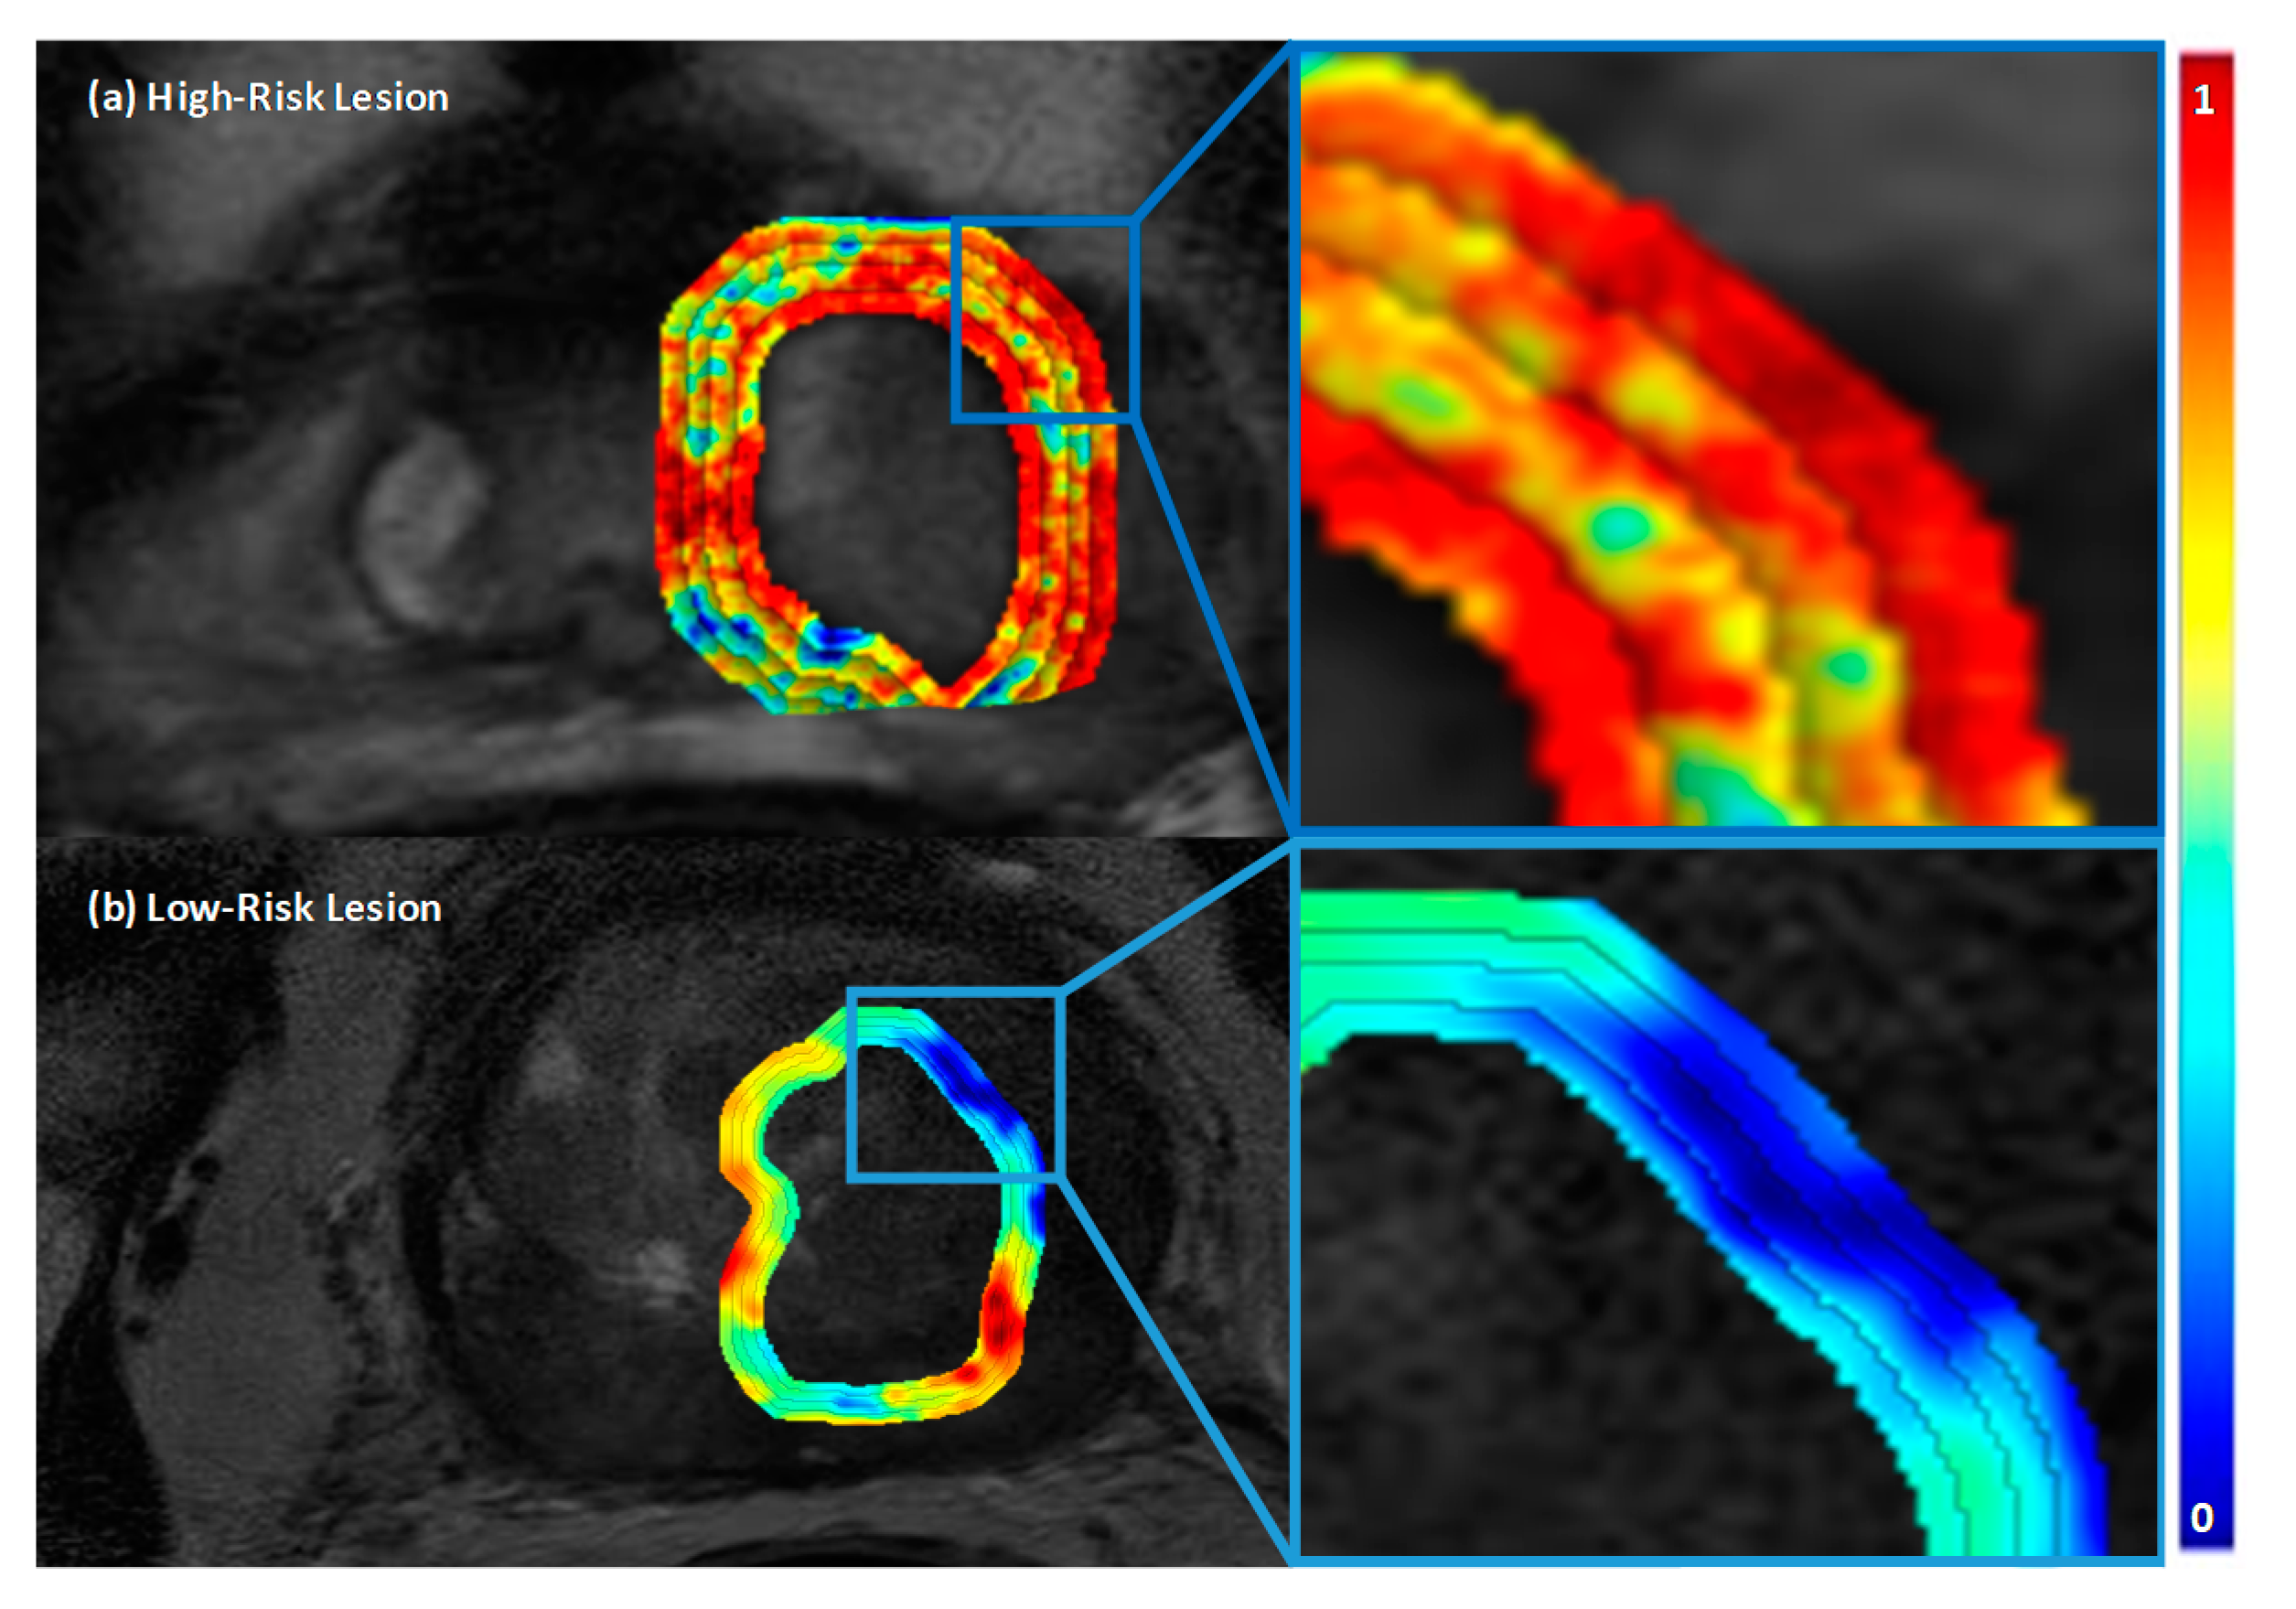Click the '1' label on the colorbar

tap(2203, 100)
